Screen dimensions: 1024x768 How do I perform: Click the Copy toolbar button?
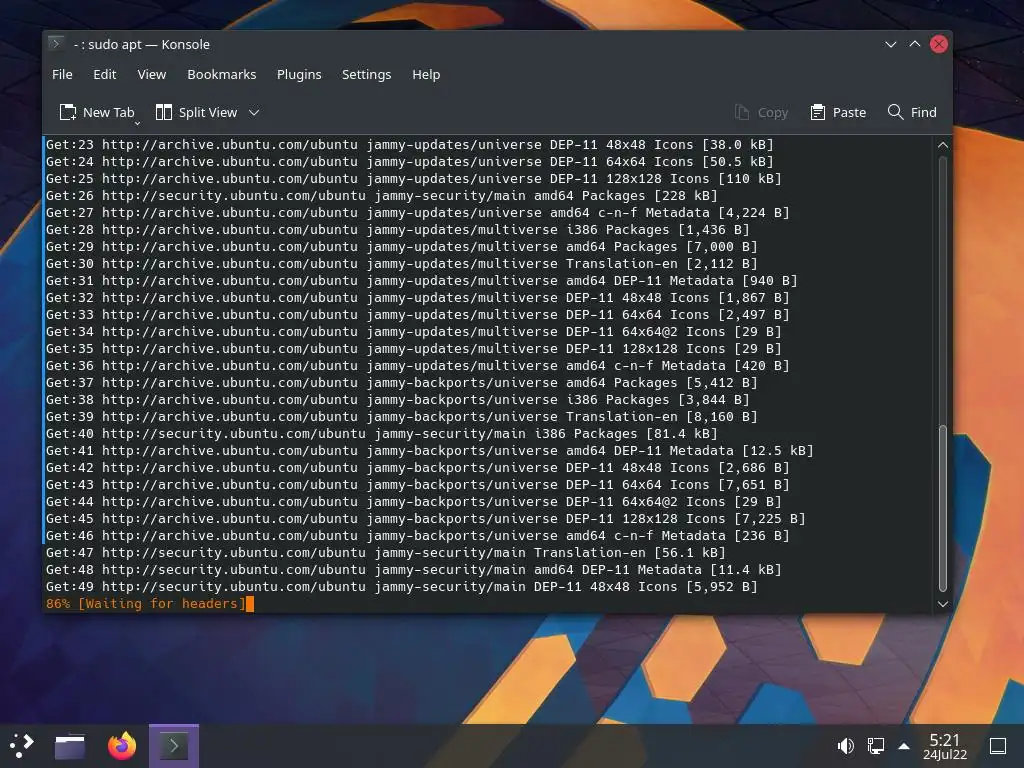tap(761, 112)
